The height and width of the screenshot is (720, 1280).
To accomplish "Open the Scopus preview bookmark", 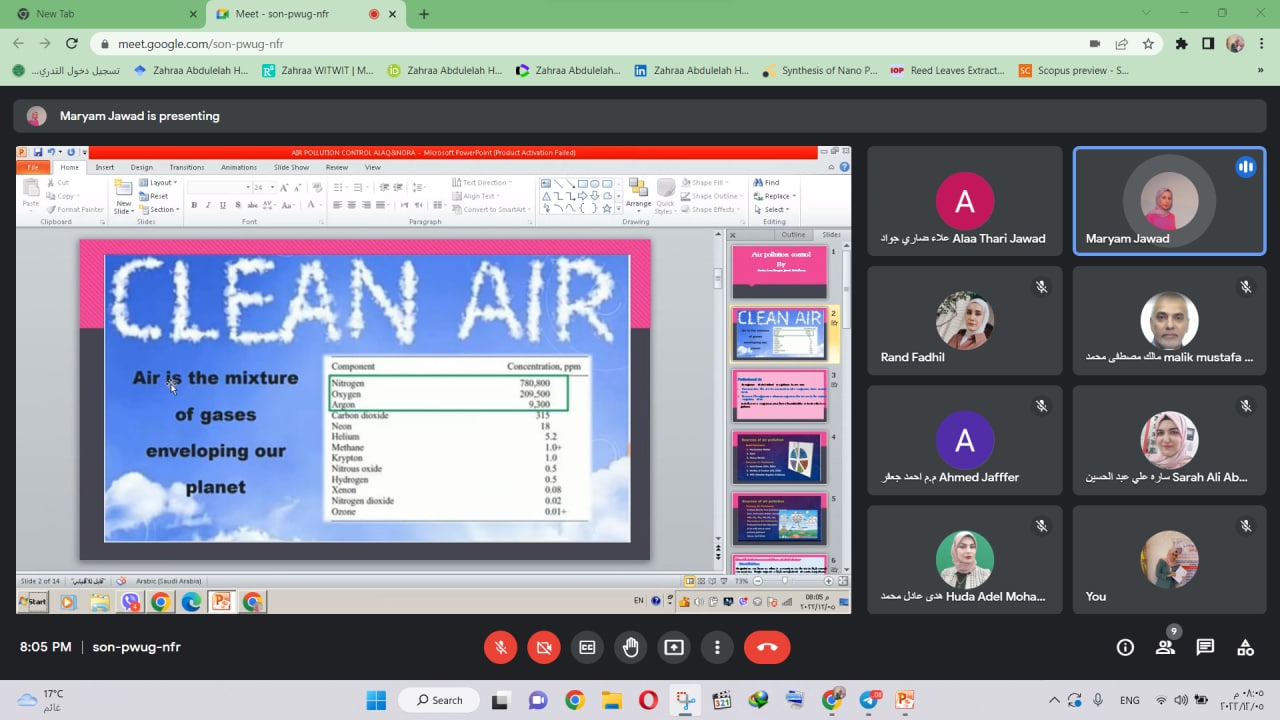I will pyautogui.click(x=1074, y=70).
